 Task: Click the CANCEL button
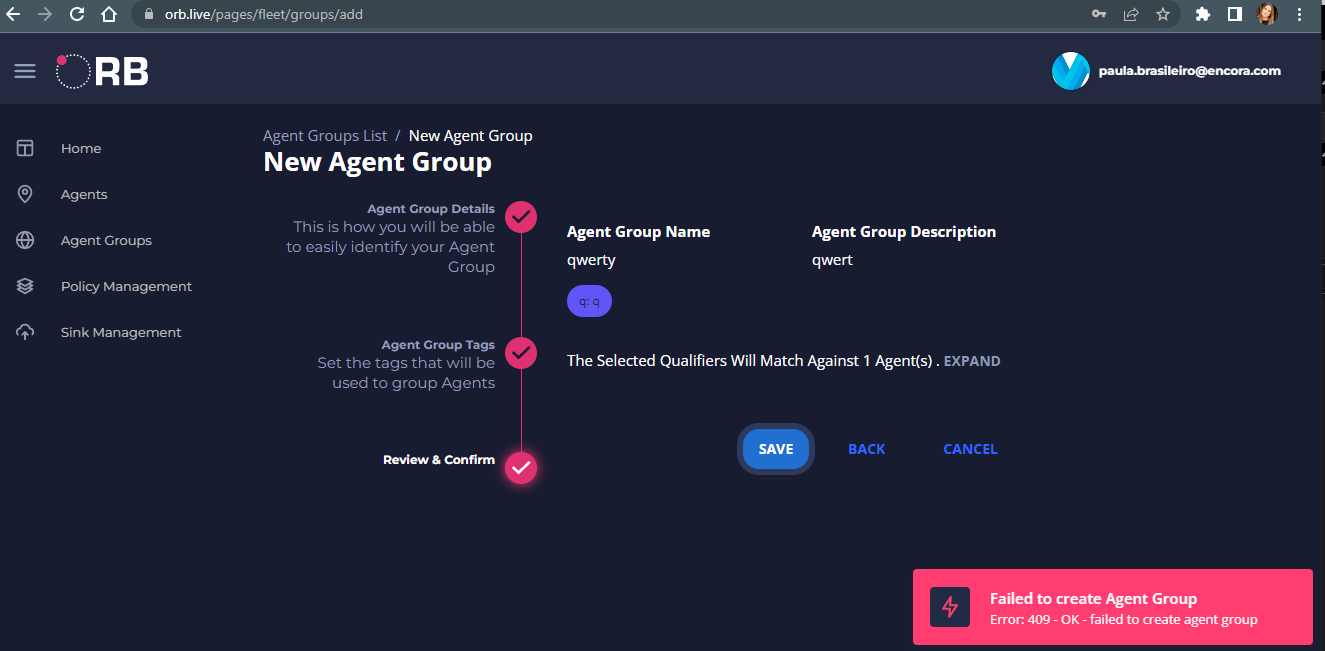point(970,449)
